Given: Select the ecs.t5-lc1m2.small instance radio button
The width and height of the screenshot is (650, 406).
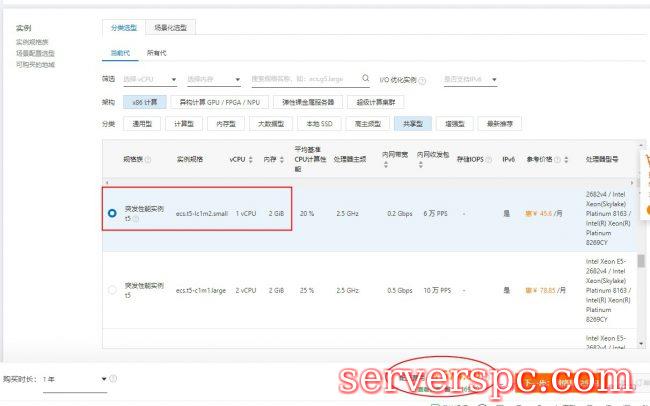Looking at the screenshot, I should click(x=111, y=214).
